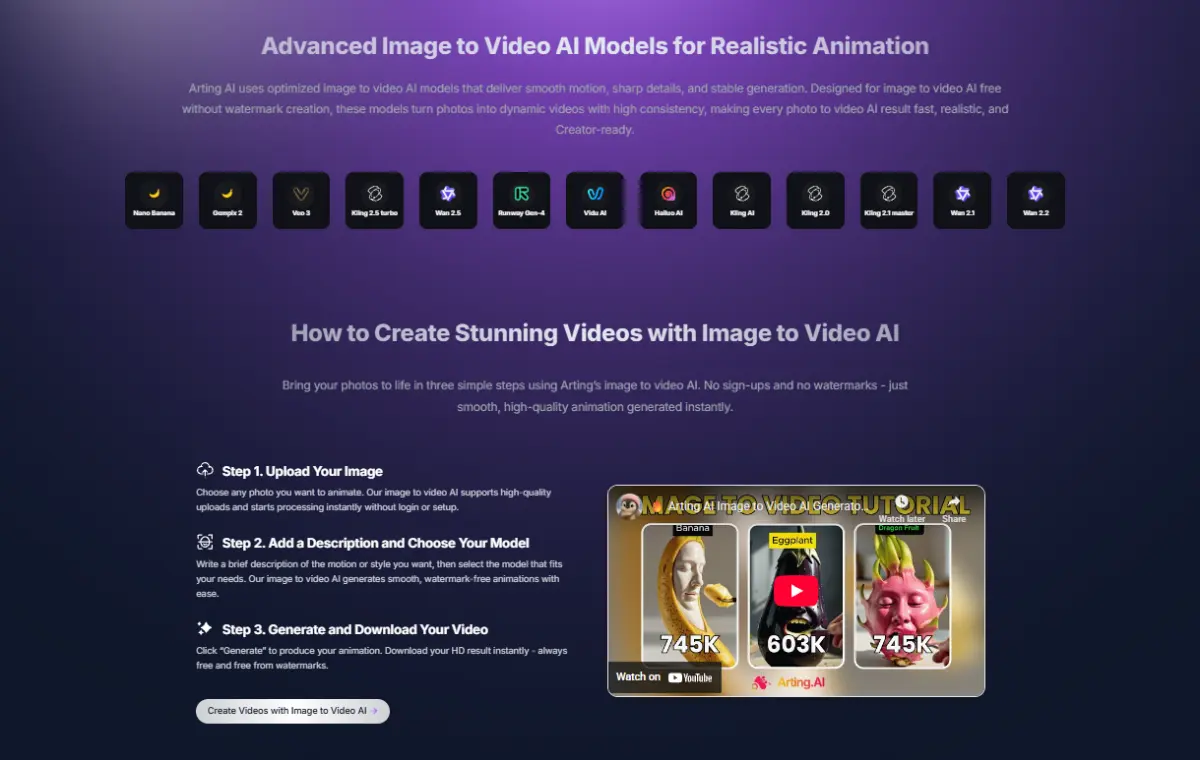The image size is (1200, 760).
Task: Click the Dragon Fruit thumbnail in the video
Action: (902, 596)
